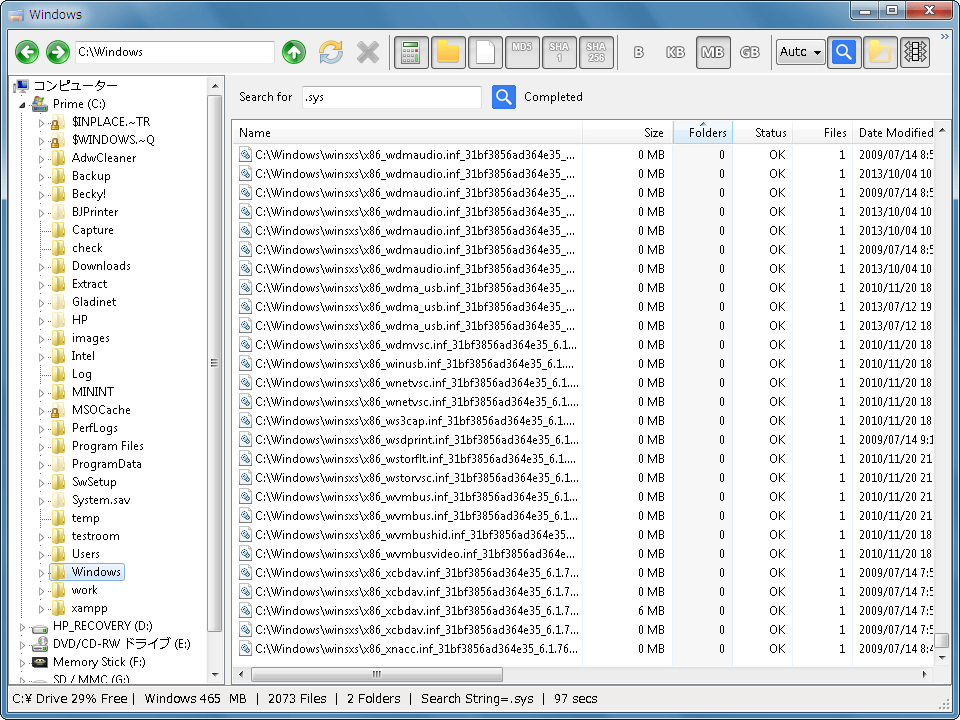The image size is (960, 720).
Task: Expand HP_RECOVERY (D:) drive
Action: click(x=23, y=627)
